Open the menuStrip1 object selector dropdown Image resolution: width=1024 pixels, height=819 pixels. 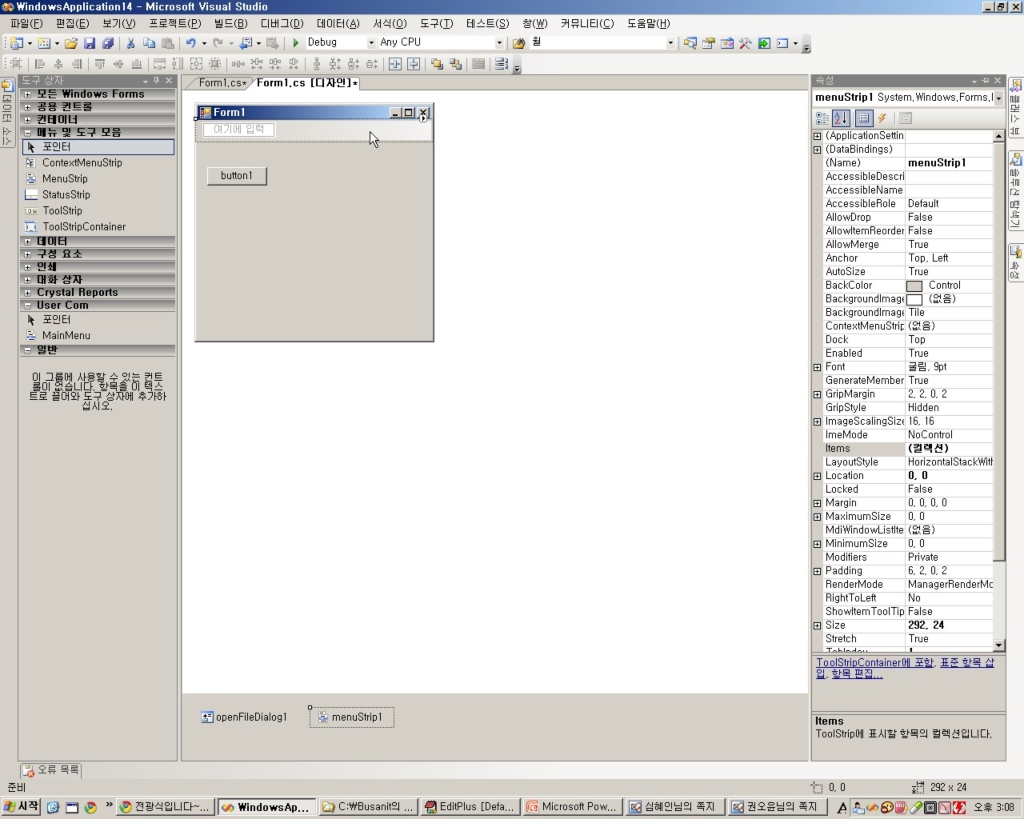[x=999, y=98]
